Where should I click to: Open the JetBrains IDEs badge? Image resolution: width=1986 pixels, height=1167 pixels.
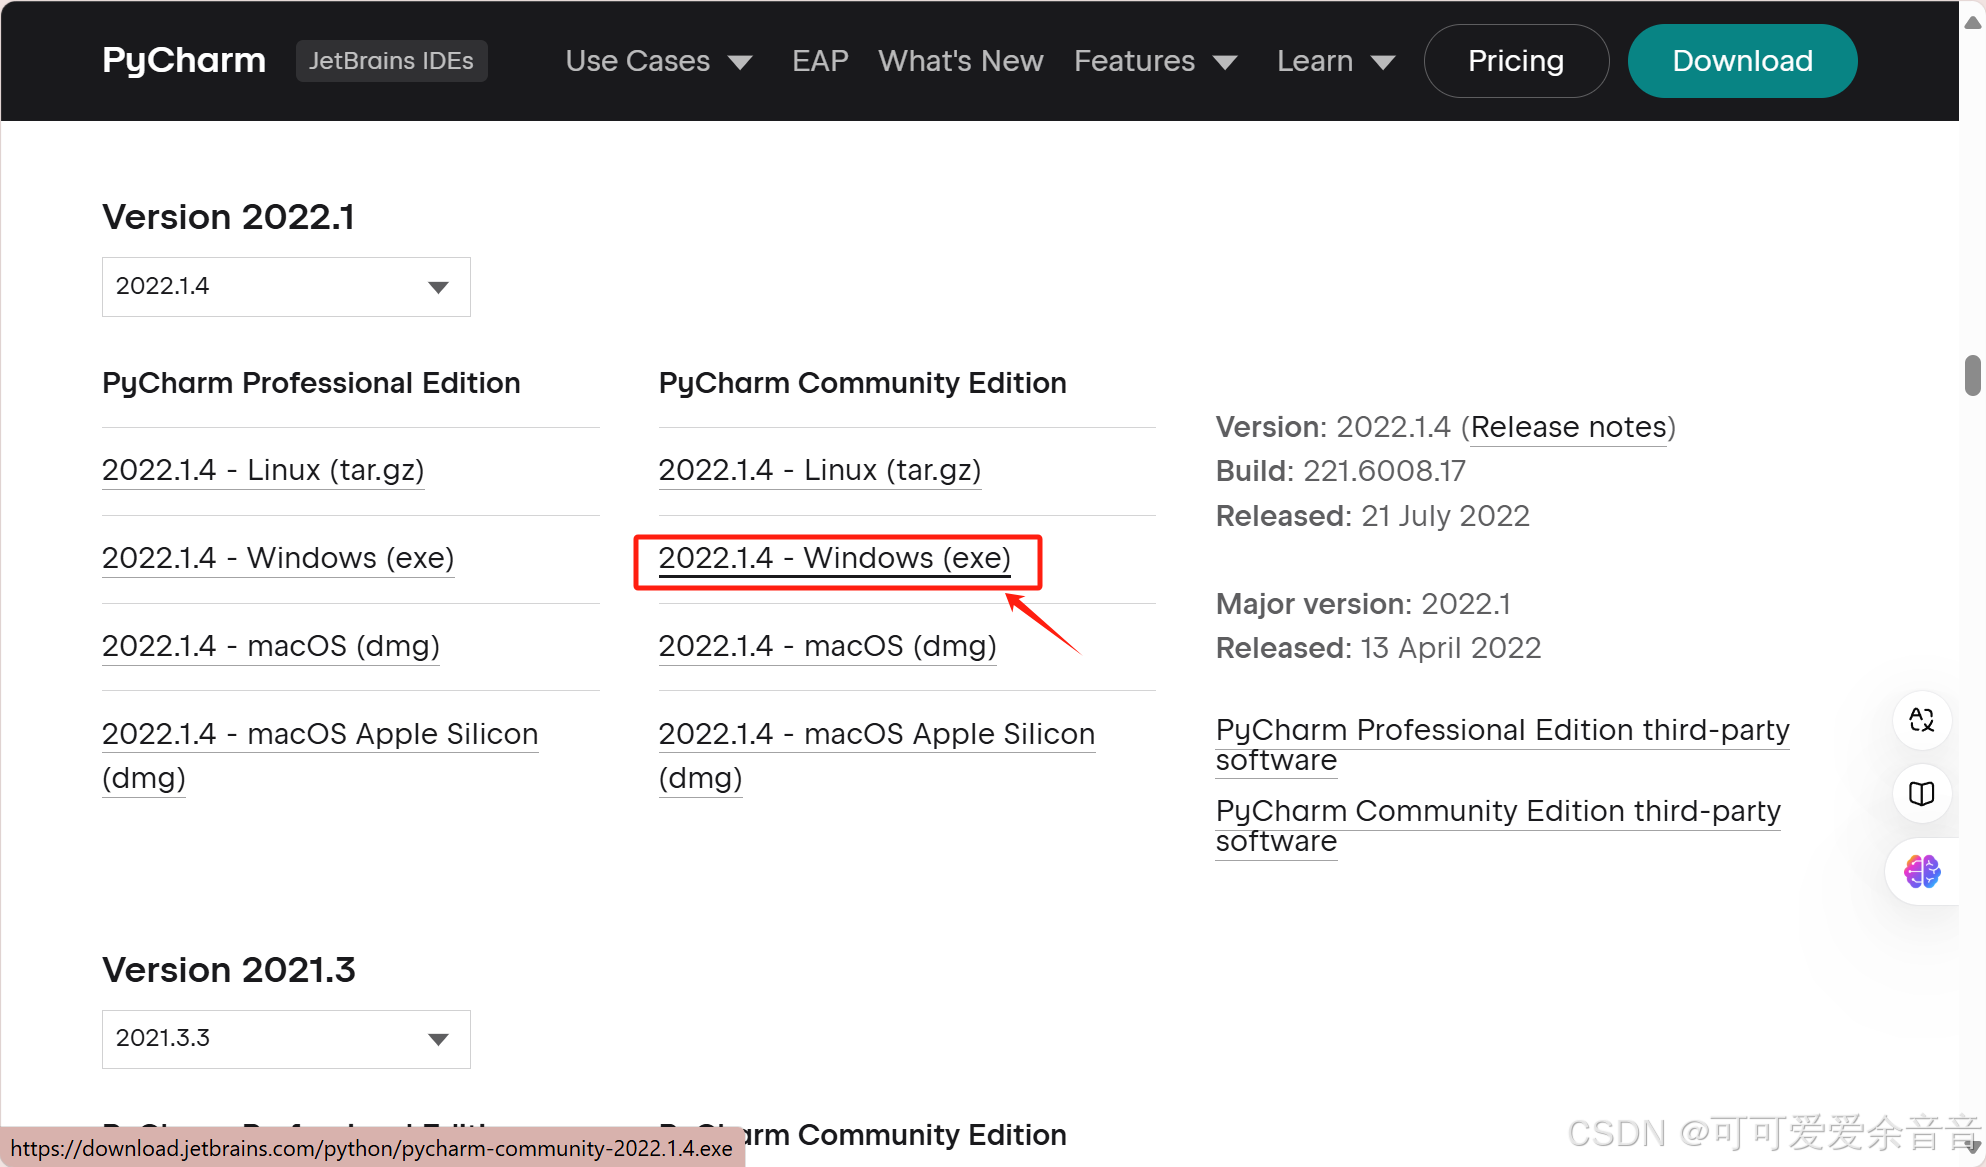click(x=391, y=61)
